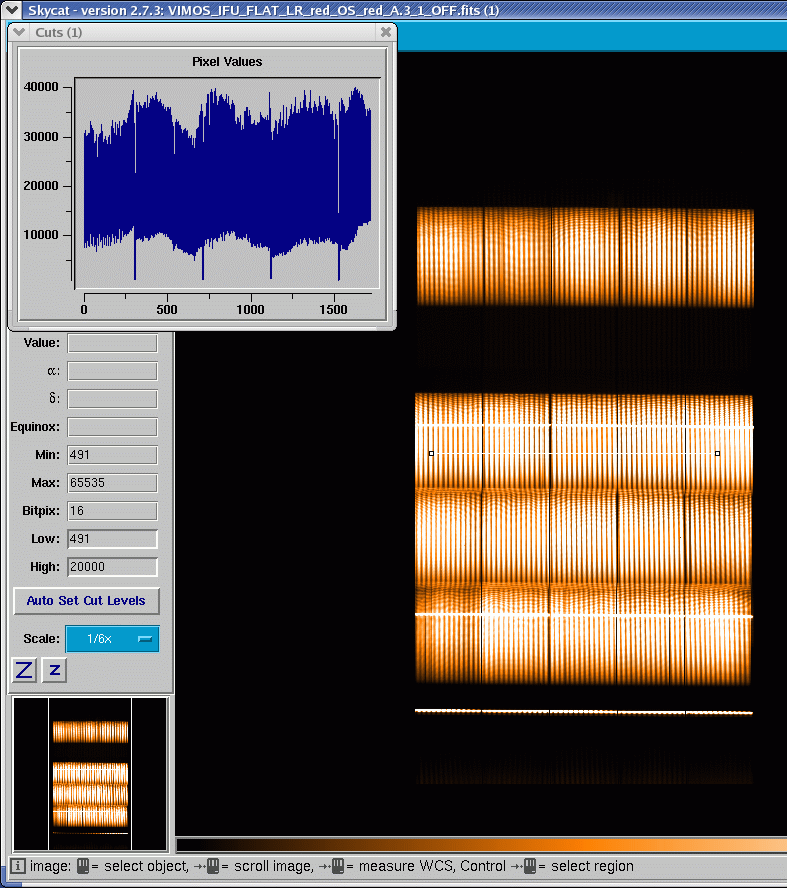Click the Bitpix value field
The width and height of the screenshot is (787, 888).
(x=112, y=511)
